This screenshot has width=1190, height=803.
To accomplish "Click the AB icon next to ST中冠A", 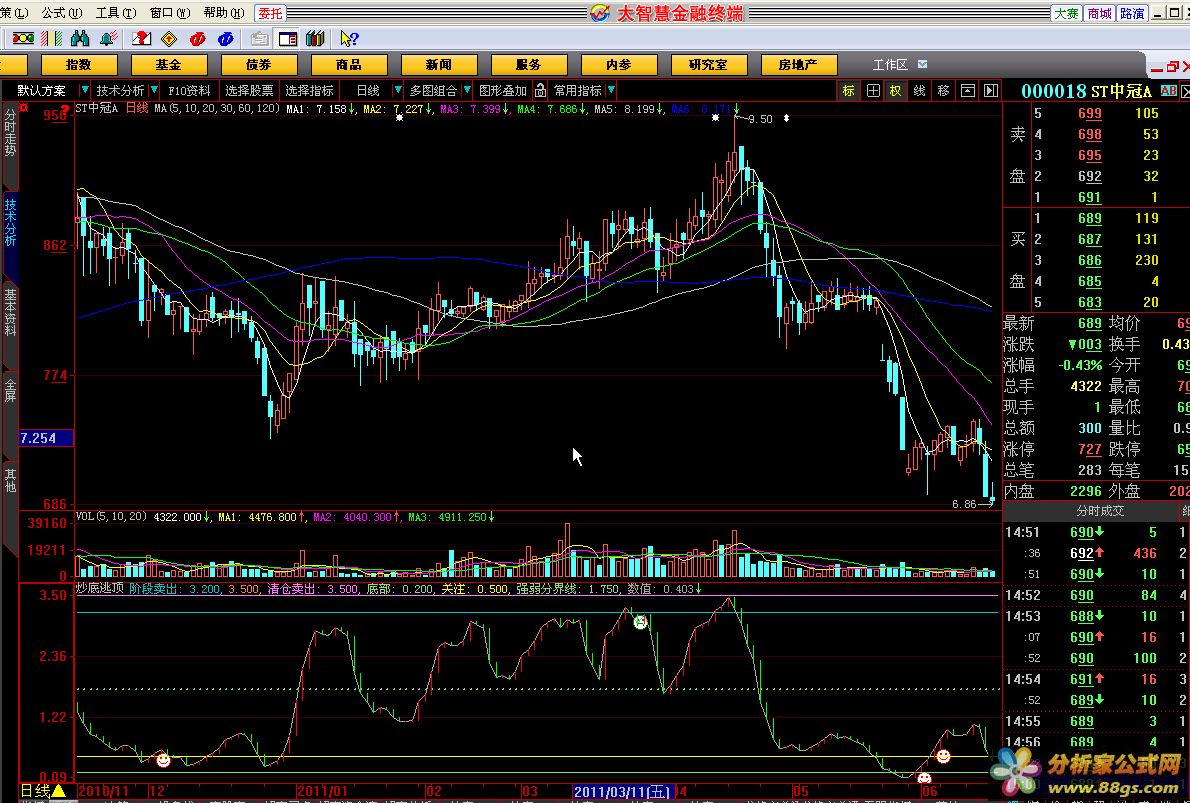I will tap(1169, 91).
